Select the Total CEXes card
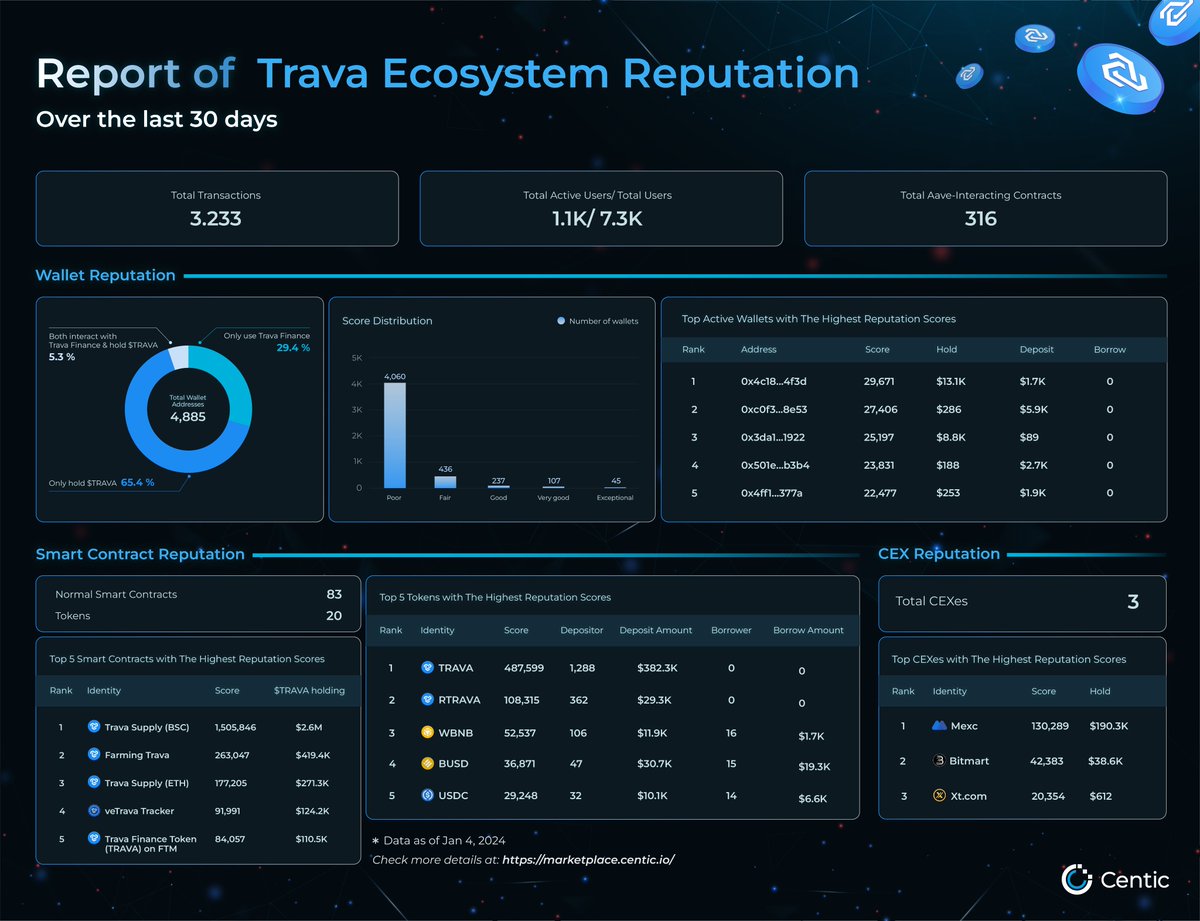The image size is (1200, 921). click(1022, 602)
